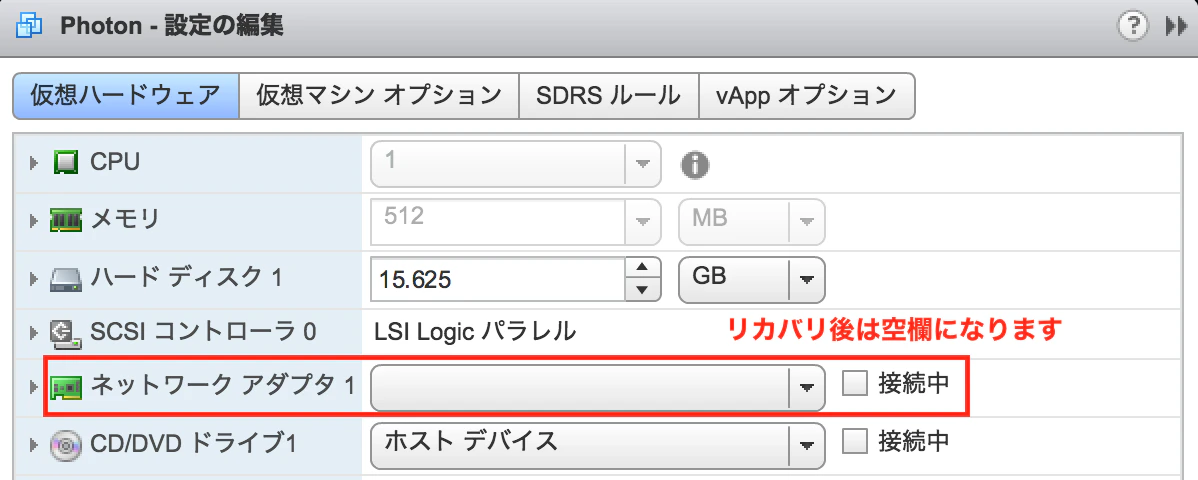
Task: Click the SCSI コントローラ 0 label
Action: 203,332
